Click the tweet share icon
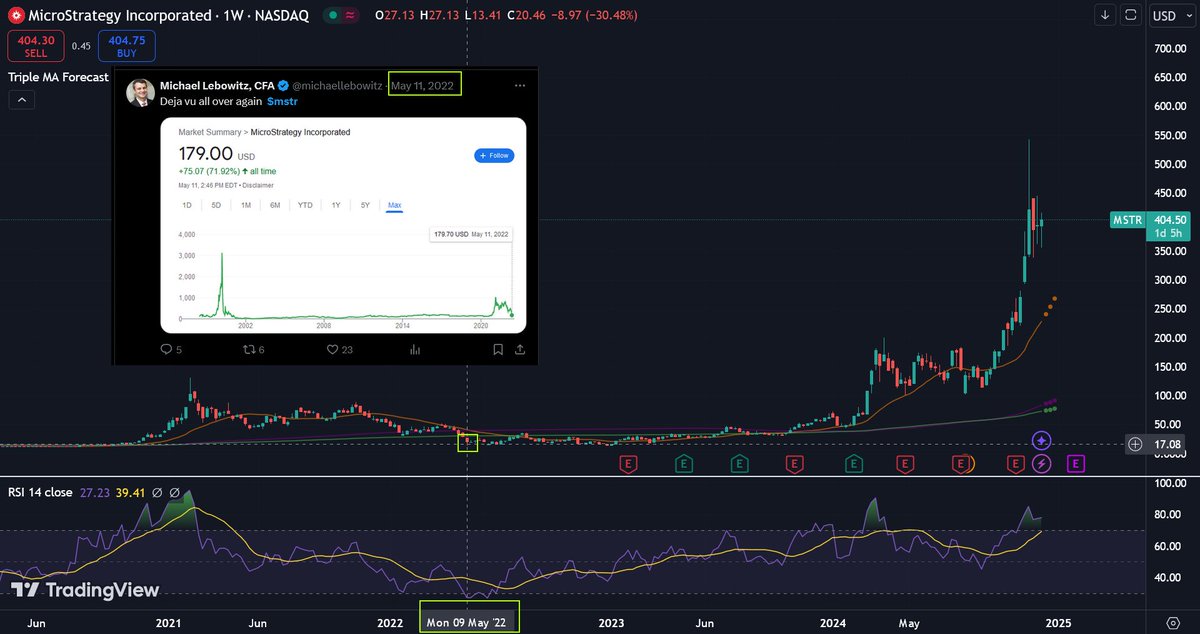The width and height of the screenshot is (1200, 634). pyautogui.click(x=520, y=349)
